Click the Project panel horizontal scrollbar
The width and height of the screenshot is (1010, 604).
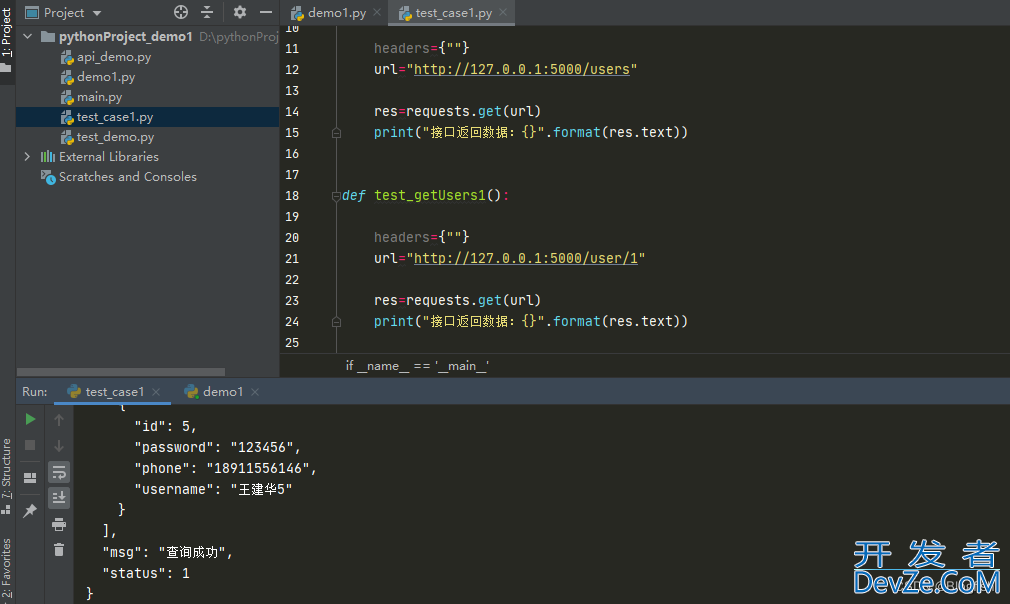(x=121, y=372)
